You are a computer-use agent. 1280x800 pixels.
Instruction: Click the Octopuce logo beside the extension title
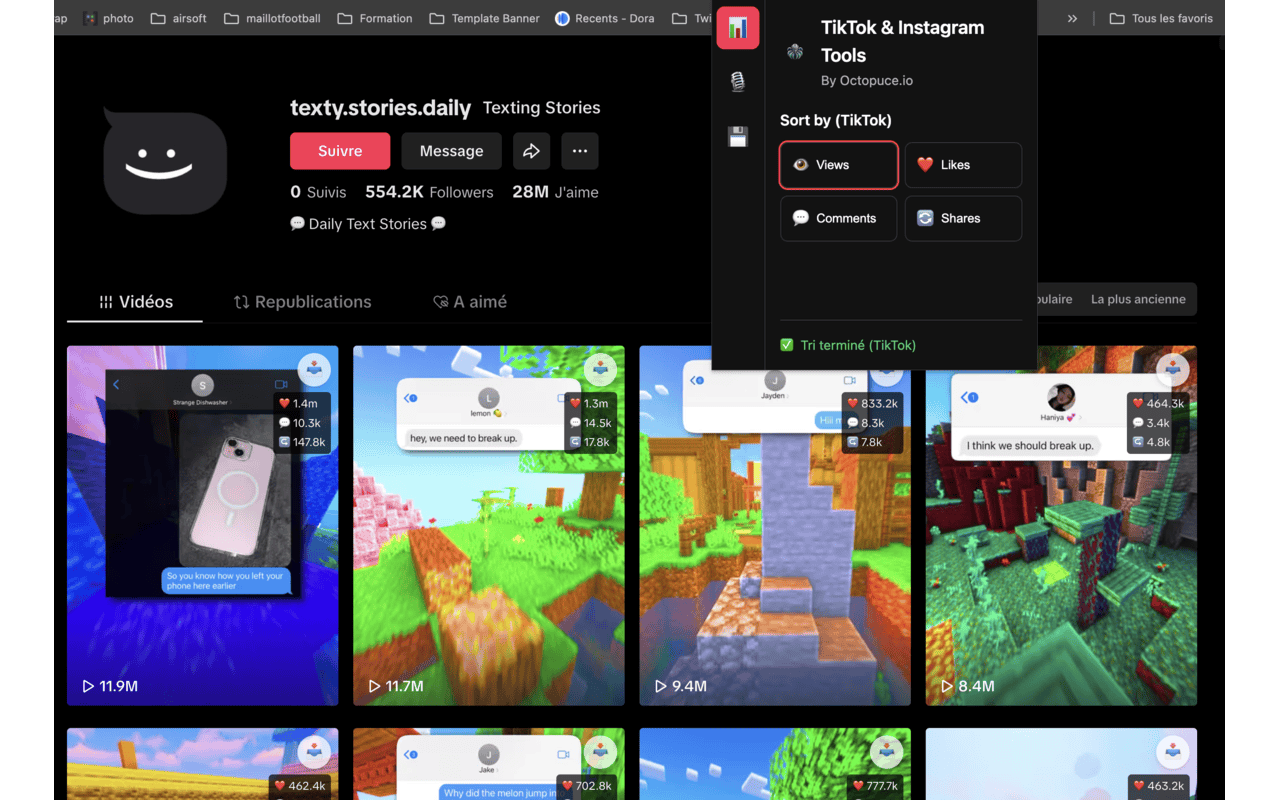pyautogui.click(x=795, y=52)
